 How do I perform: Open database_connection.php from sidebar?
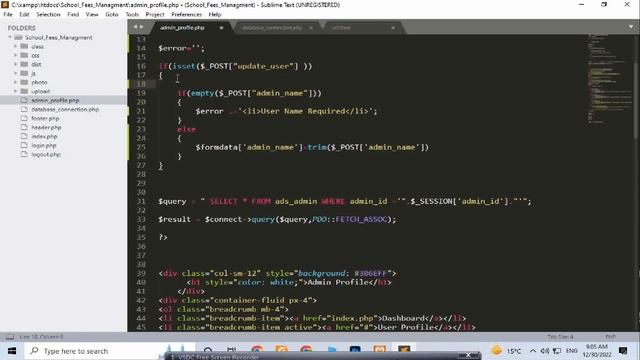[65, 109]
